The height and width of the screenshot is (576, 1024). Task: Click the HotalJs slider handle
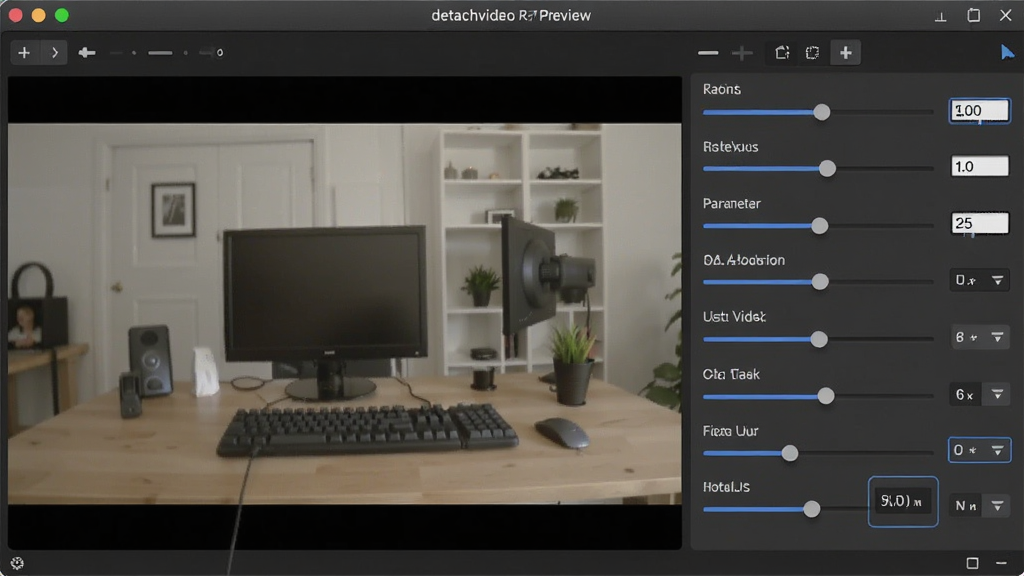(812, 509)
